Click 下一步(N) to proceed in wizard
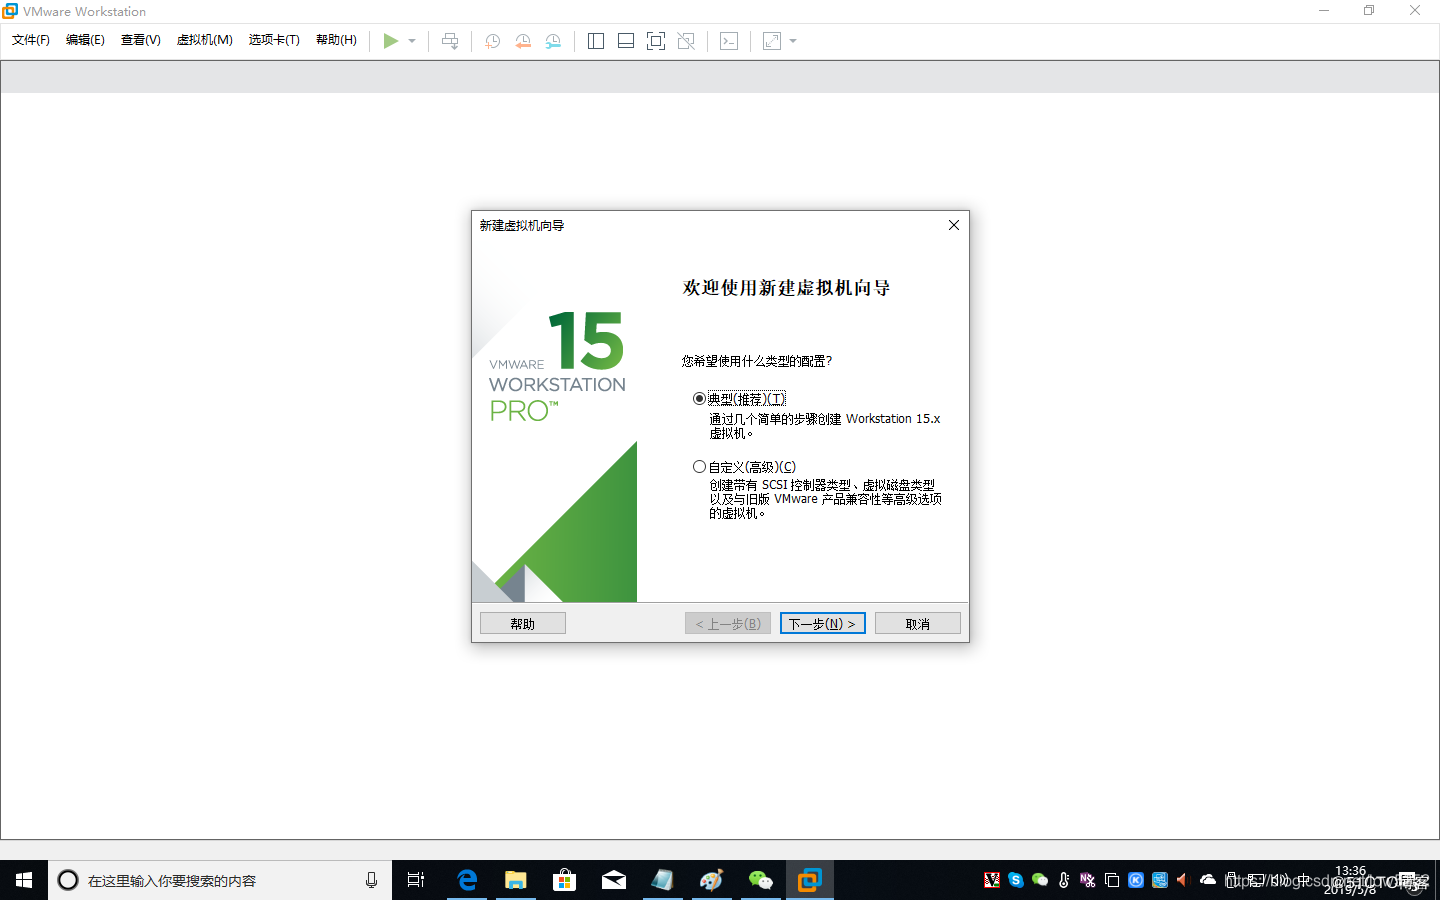 [822, 622]
